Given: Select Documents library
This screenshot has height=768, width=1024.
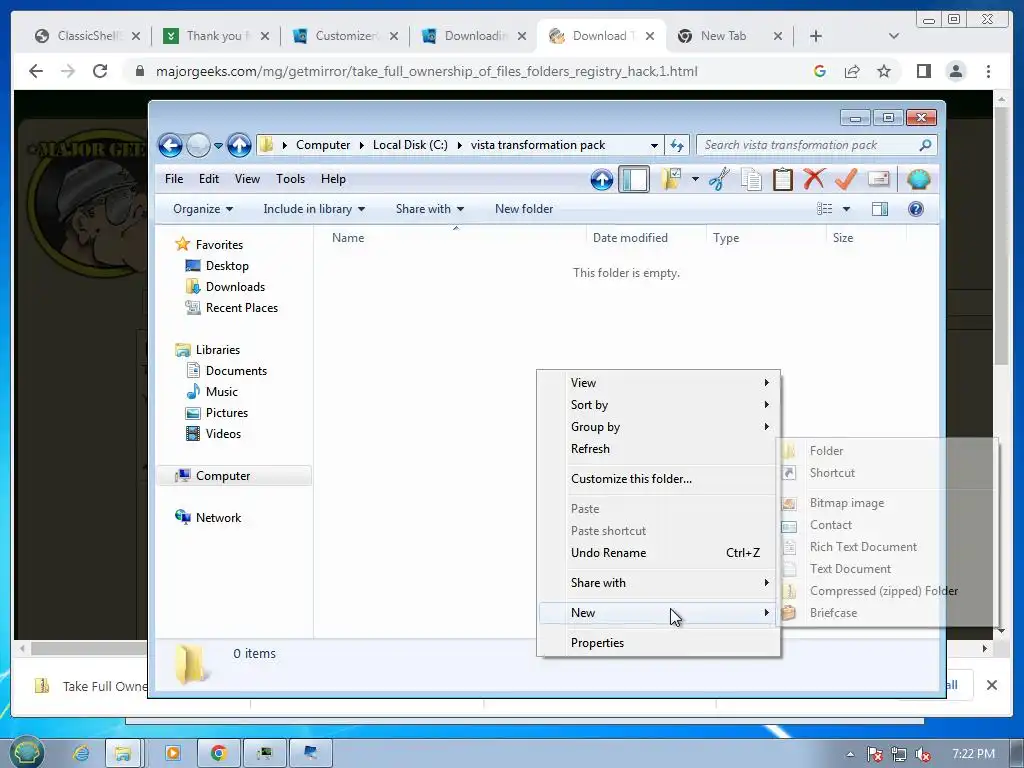Looking at the screenshot, I should [x=236, y=371].
